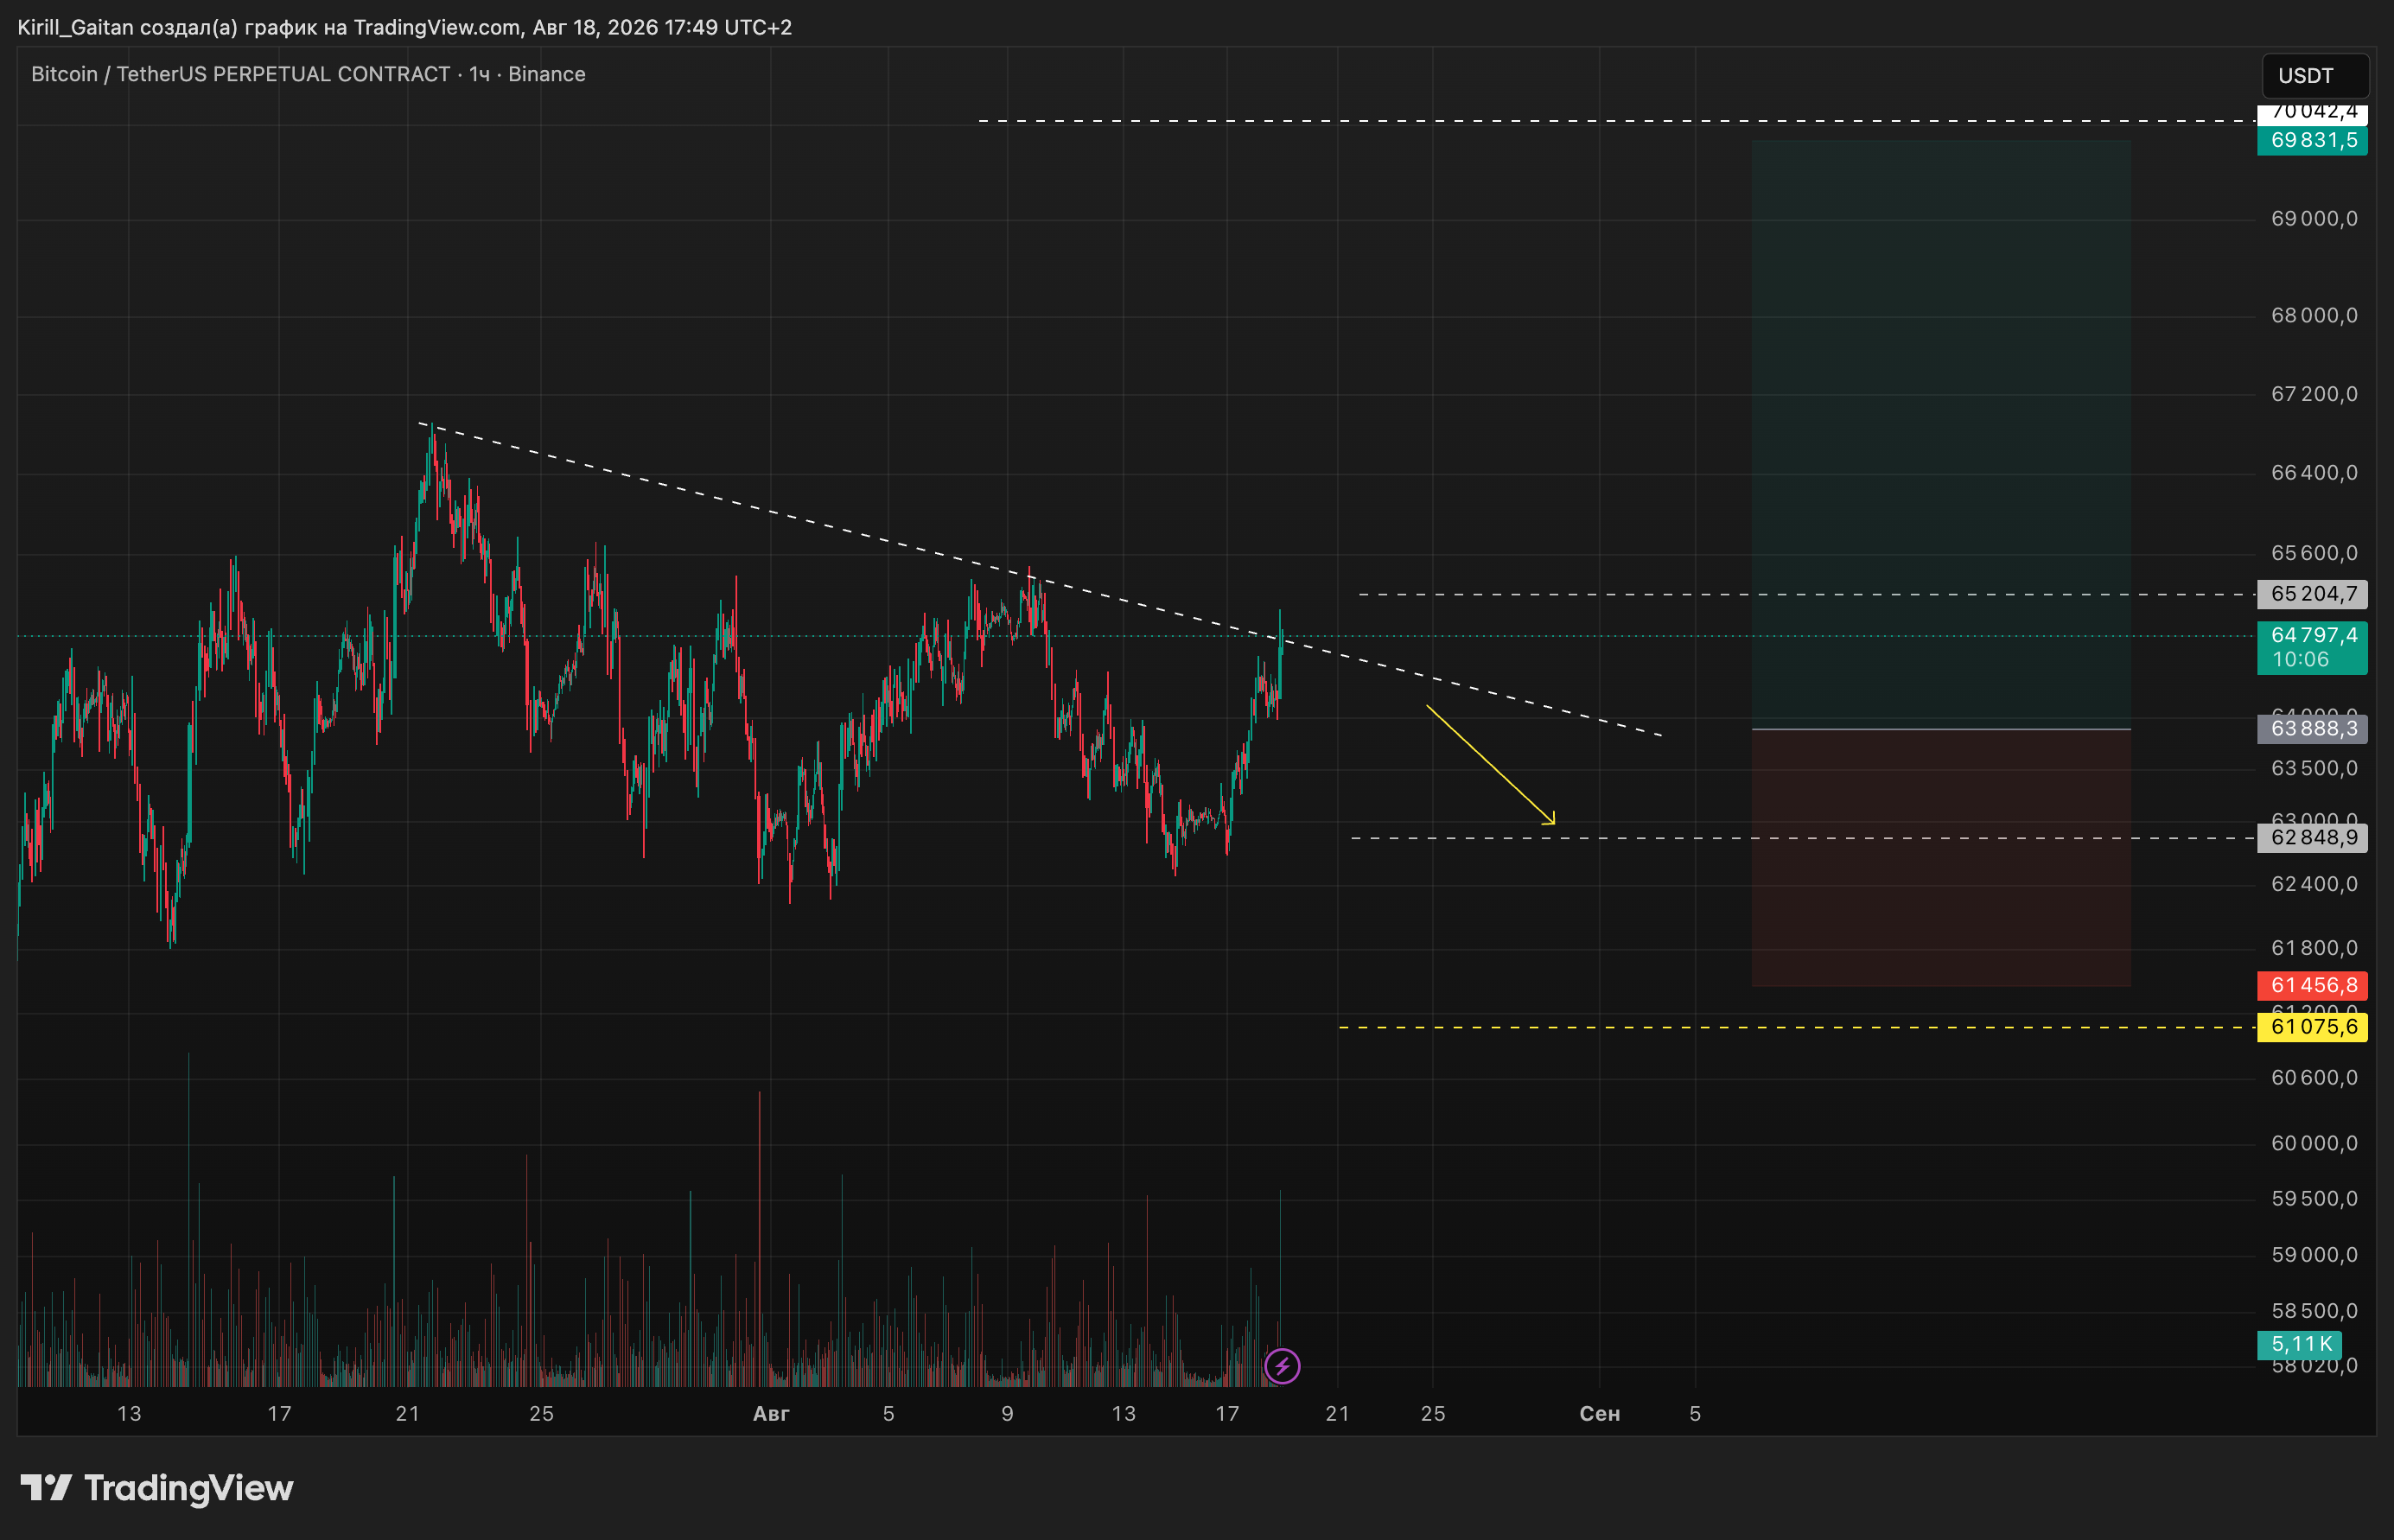Click the 69 000,0 price axis tick

click(2314, 219)
